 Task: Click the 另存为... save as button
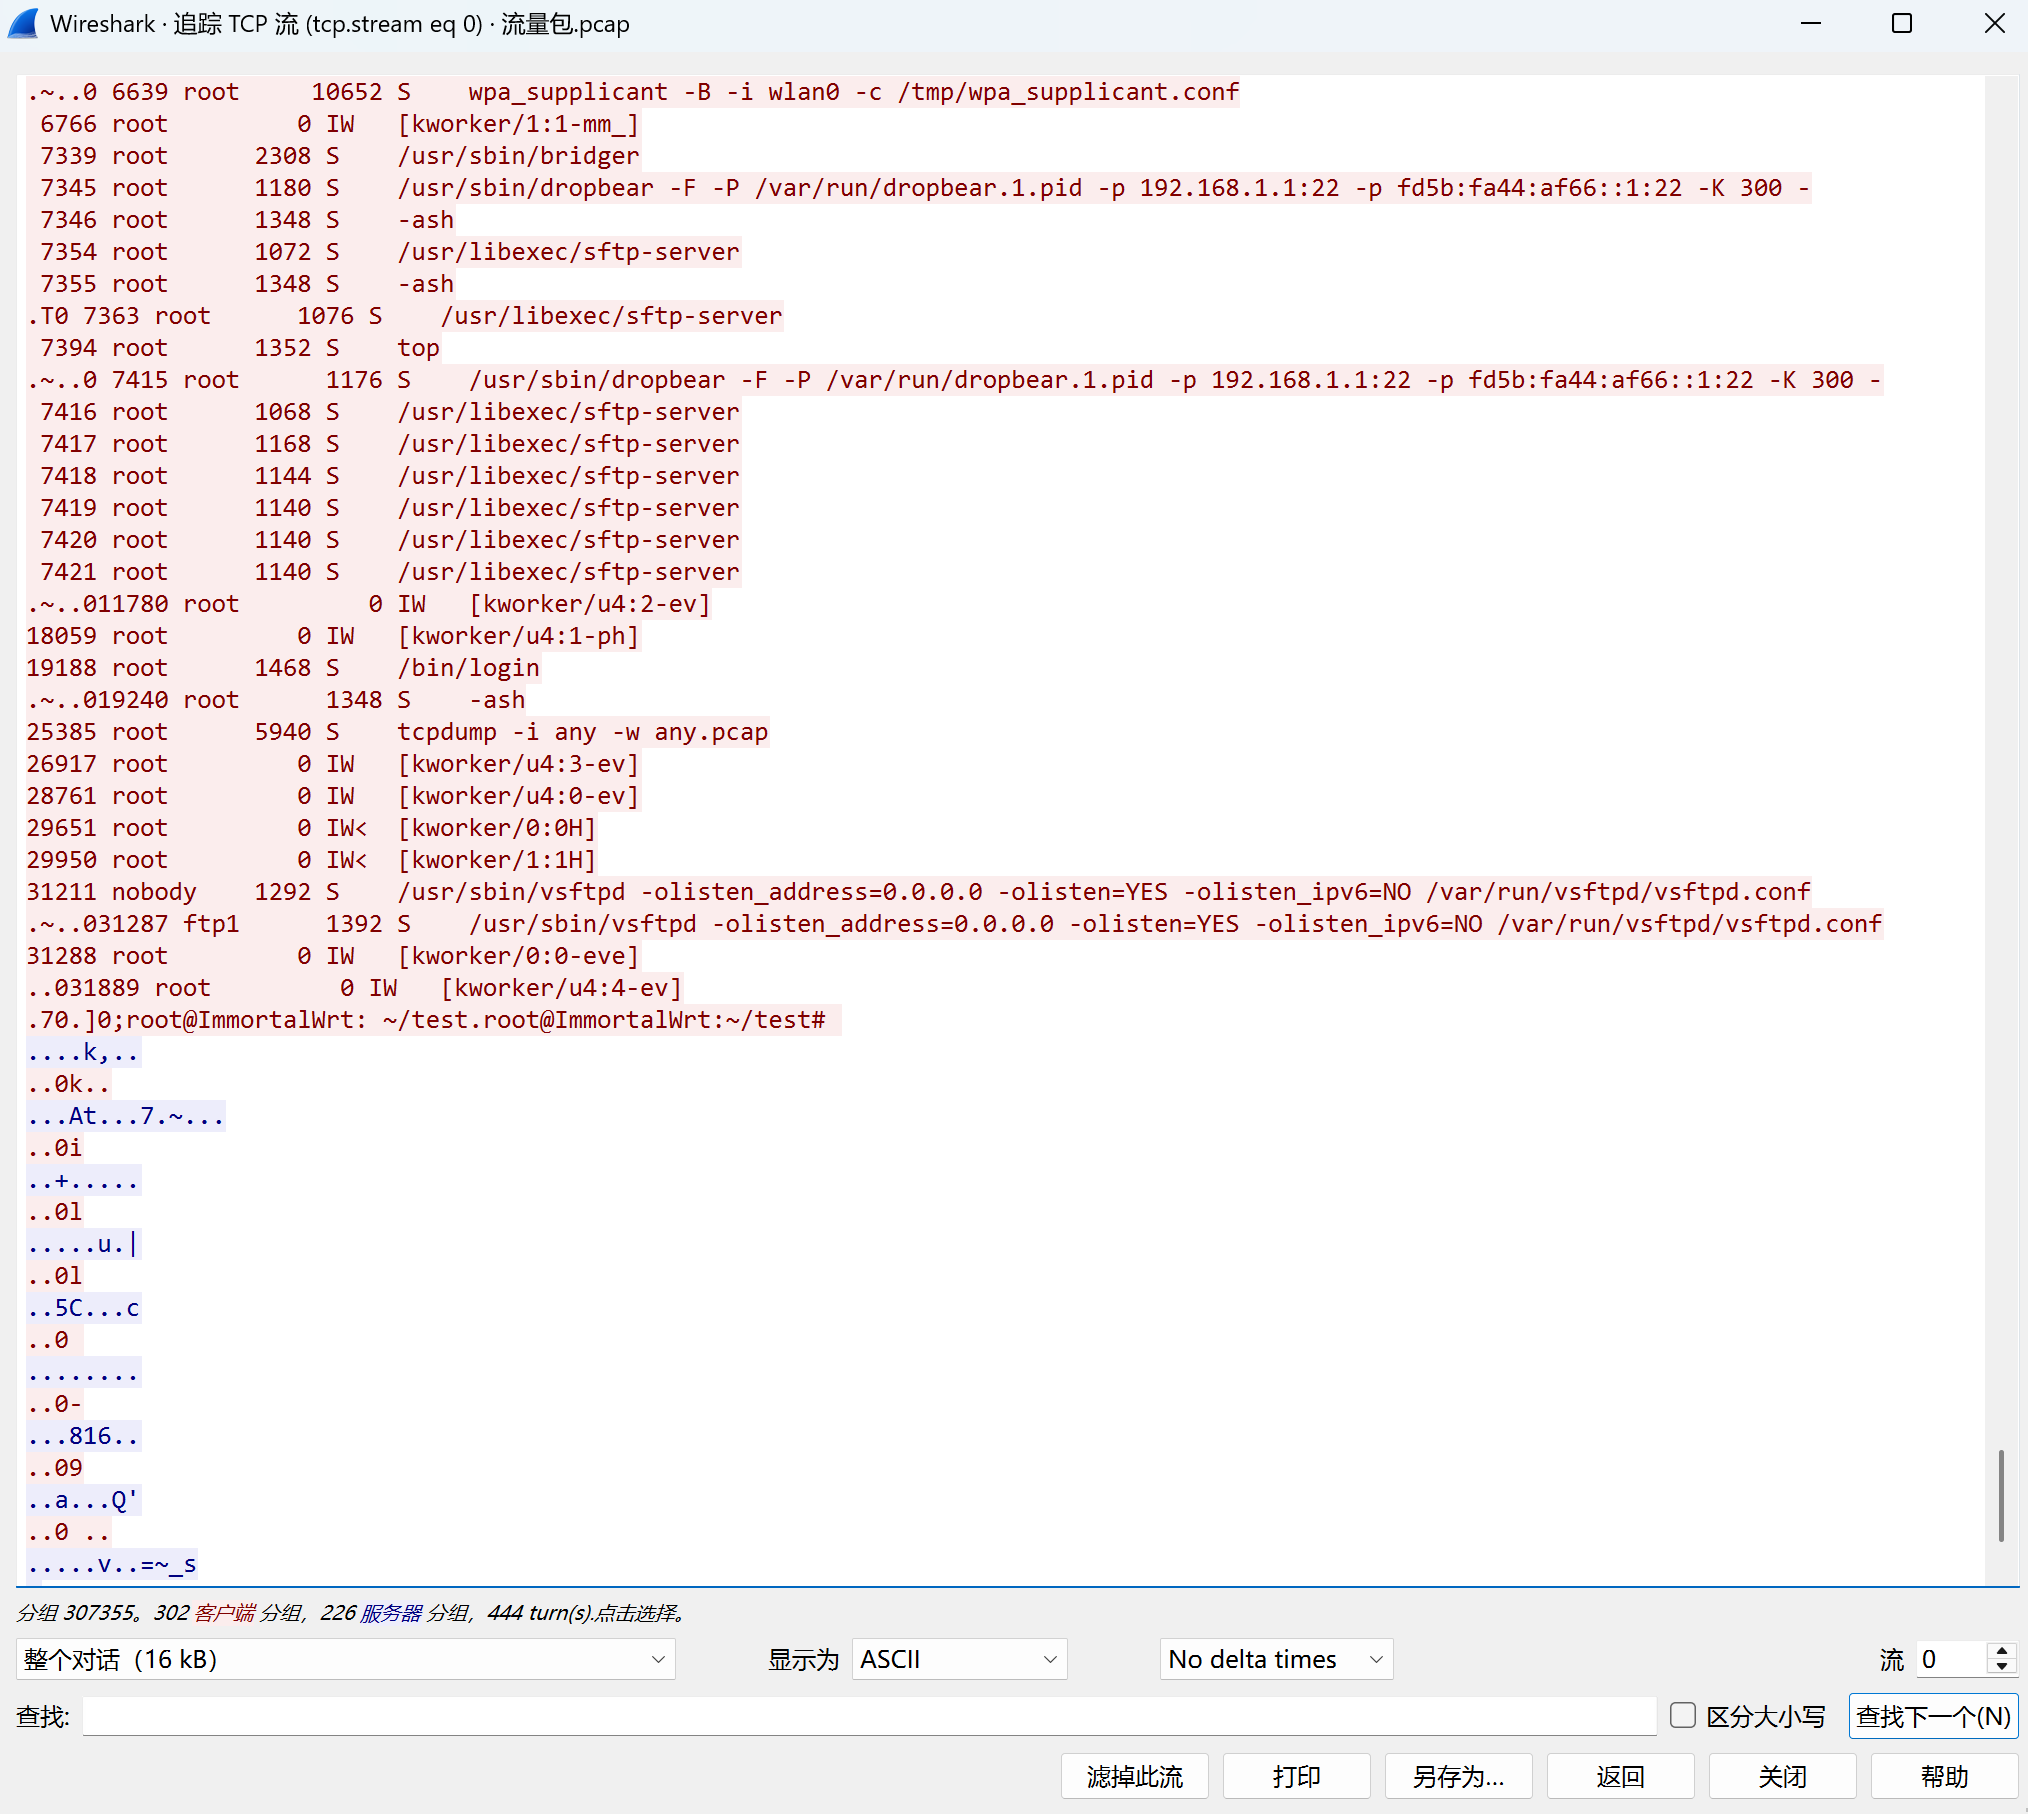[x=1458, y=1777]
